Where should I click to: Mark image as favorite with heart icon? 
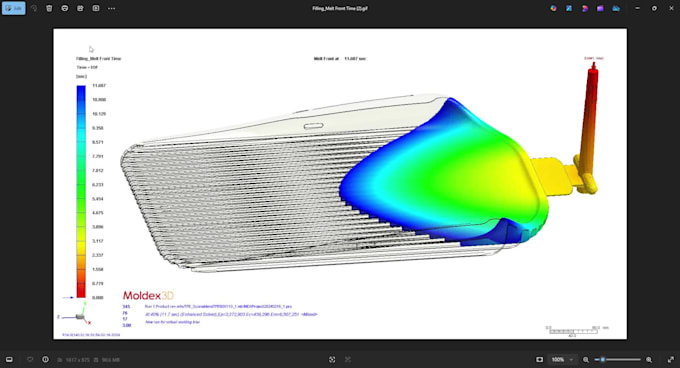(30, 359)
